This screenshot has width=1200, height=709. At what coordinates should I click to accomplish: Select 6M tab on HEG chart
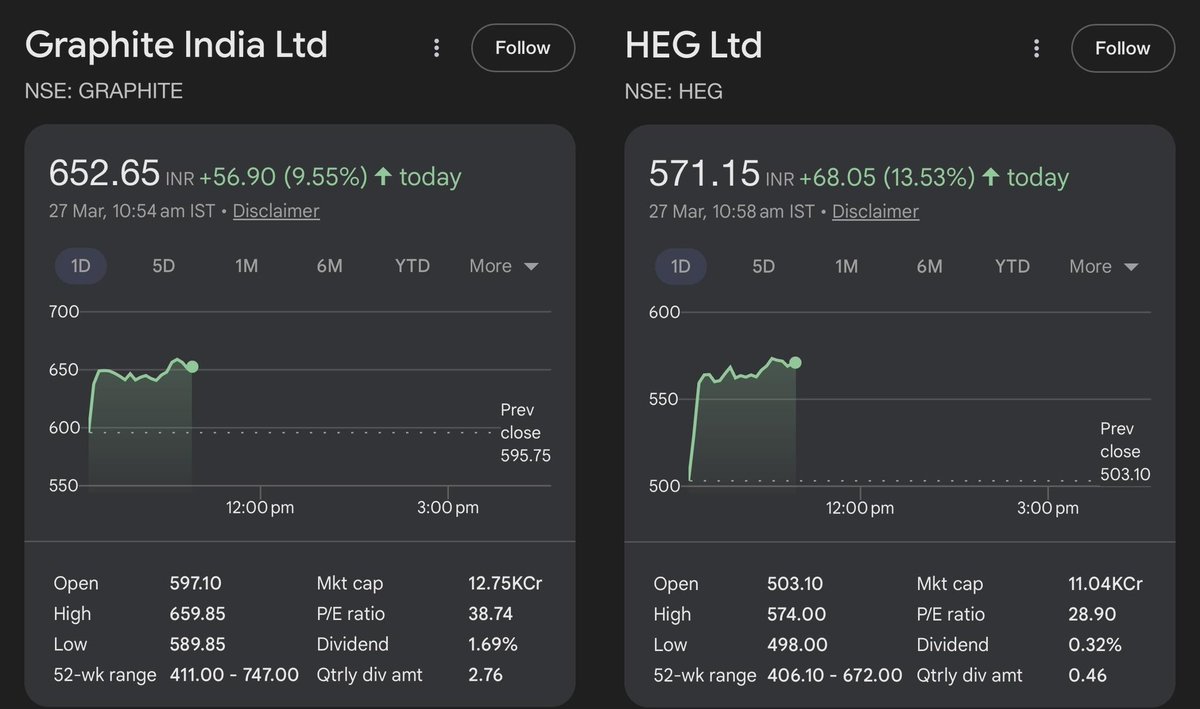coord(929,266)
